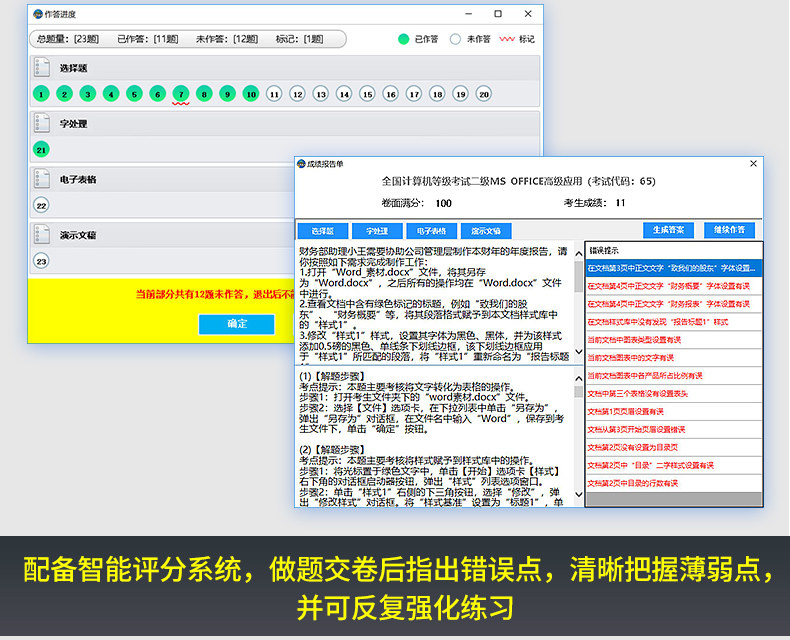Image resolution: width=790 pixels, height=640 pixels.
Task: Switch to the 字处理 tab in score report
Action: tap(377, 231)
